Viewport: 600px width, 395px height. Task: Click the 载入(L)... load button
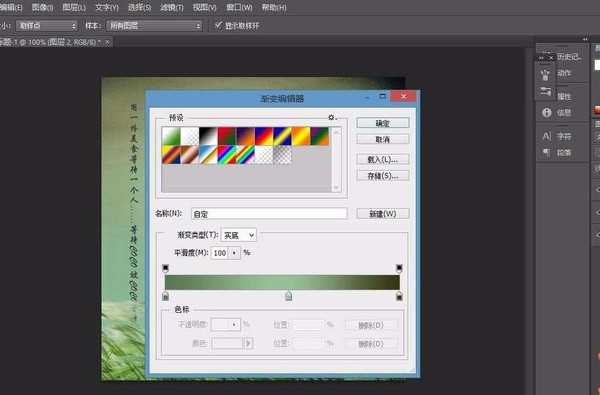pos(383,159)
